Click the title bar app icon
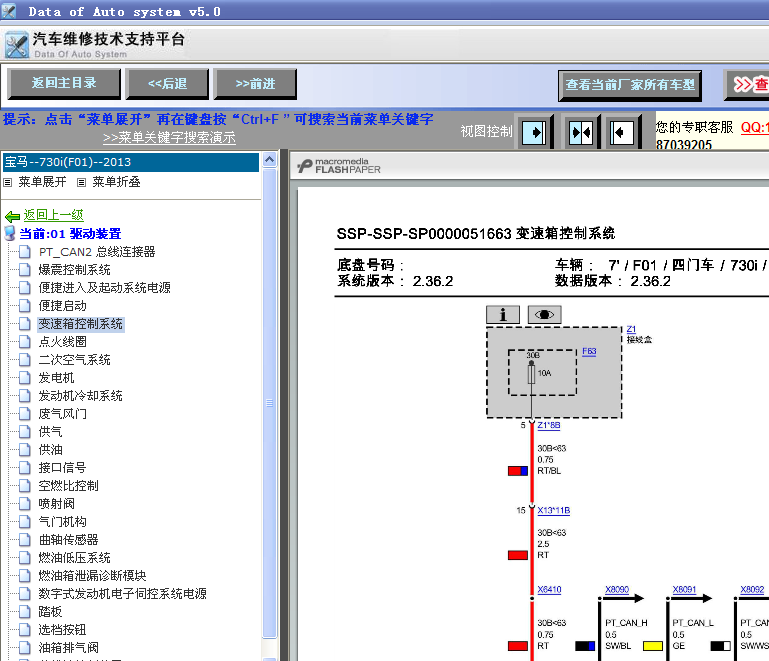The width and height of the screenshot is (769, 661). (8, 11)
